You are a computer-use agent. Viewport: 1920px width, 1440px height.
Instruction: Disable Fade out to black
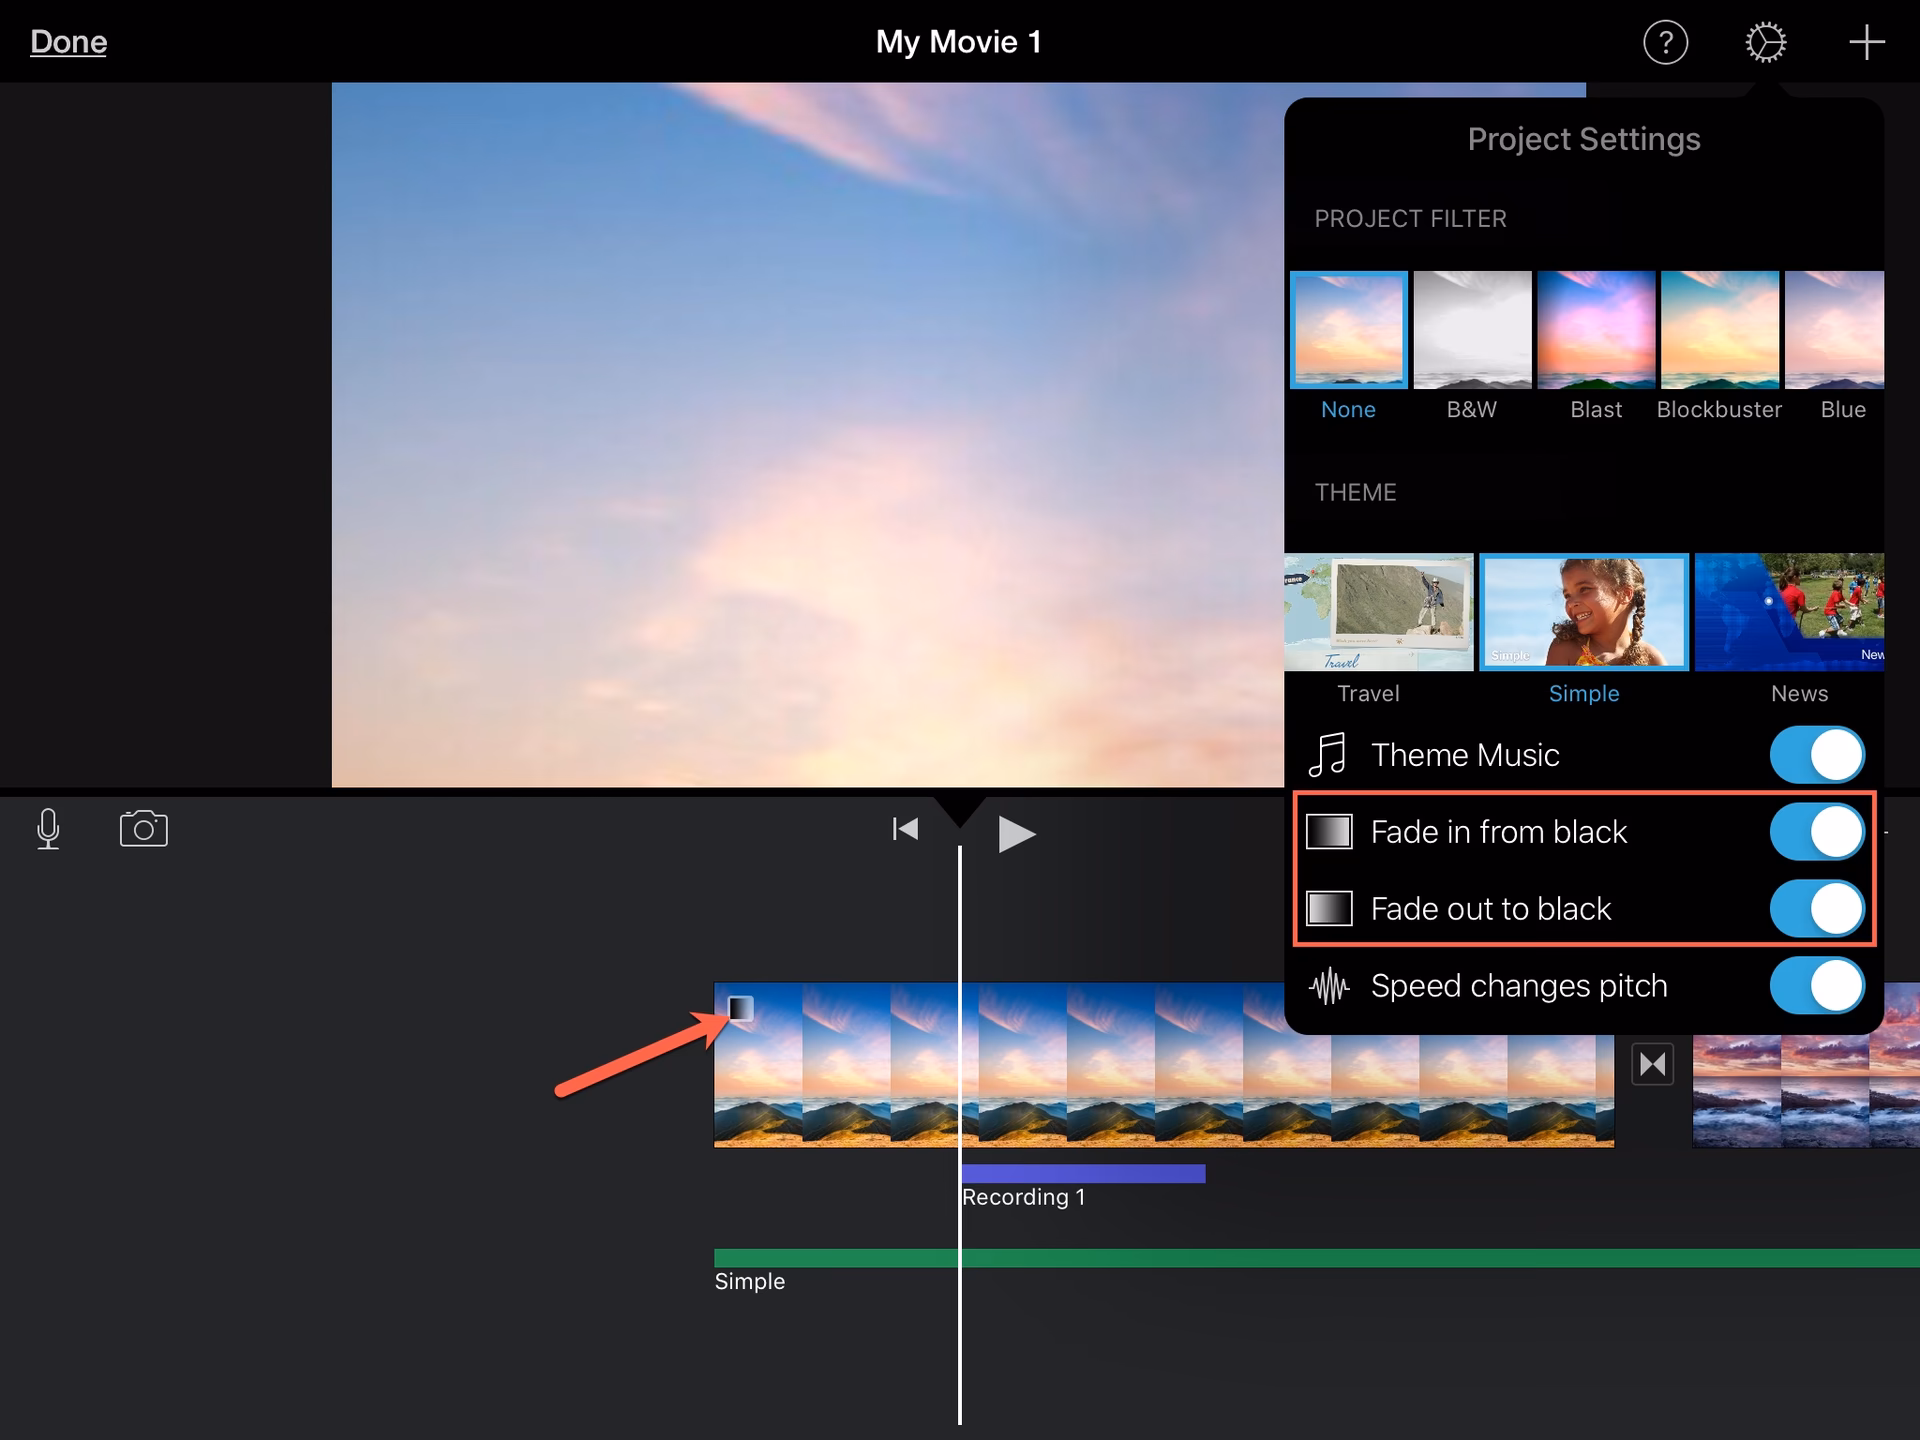click(x=1816, y=909)
